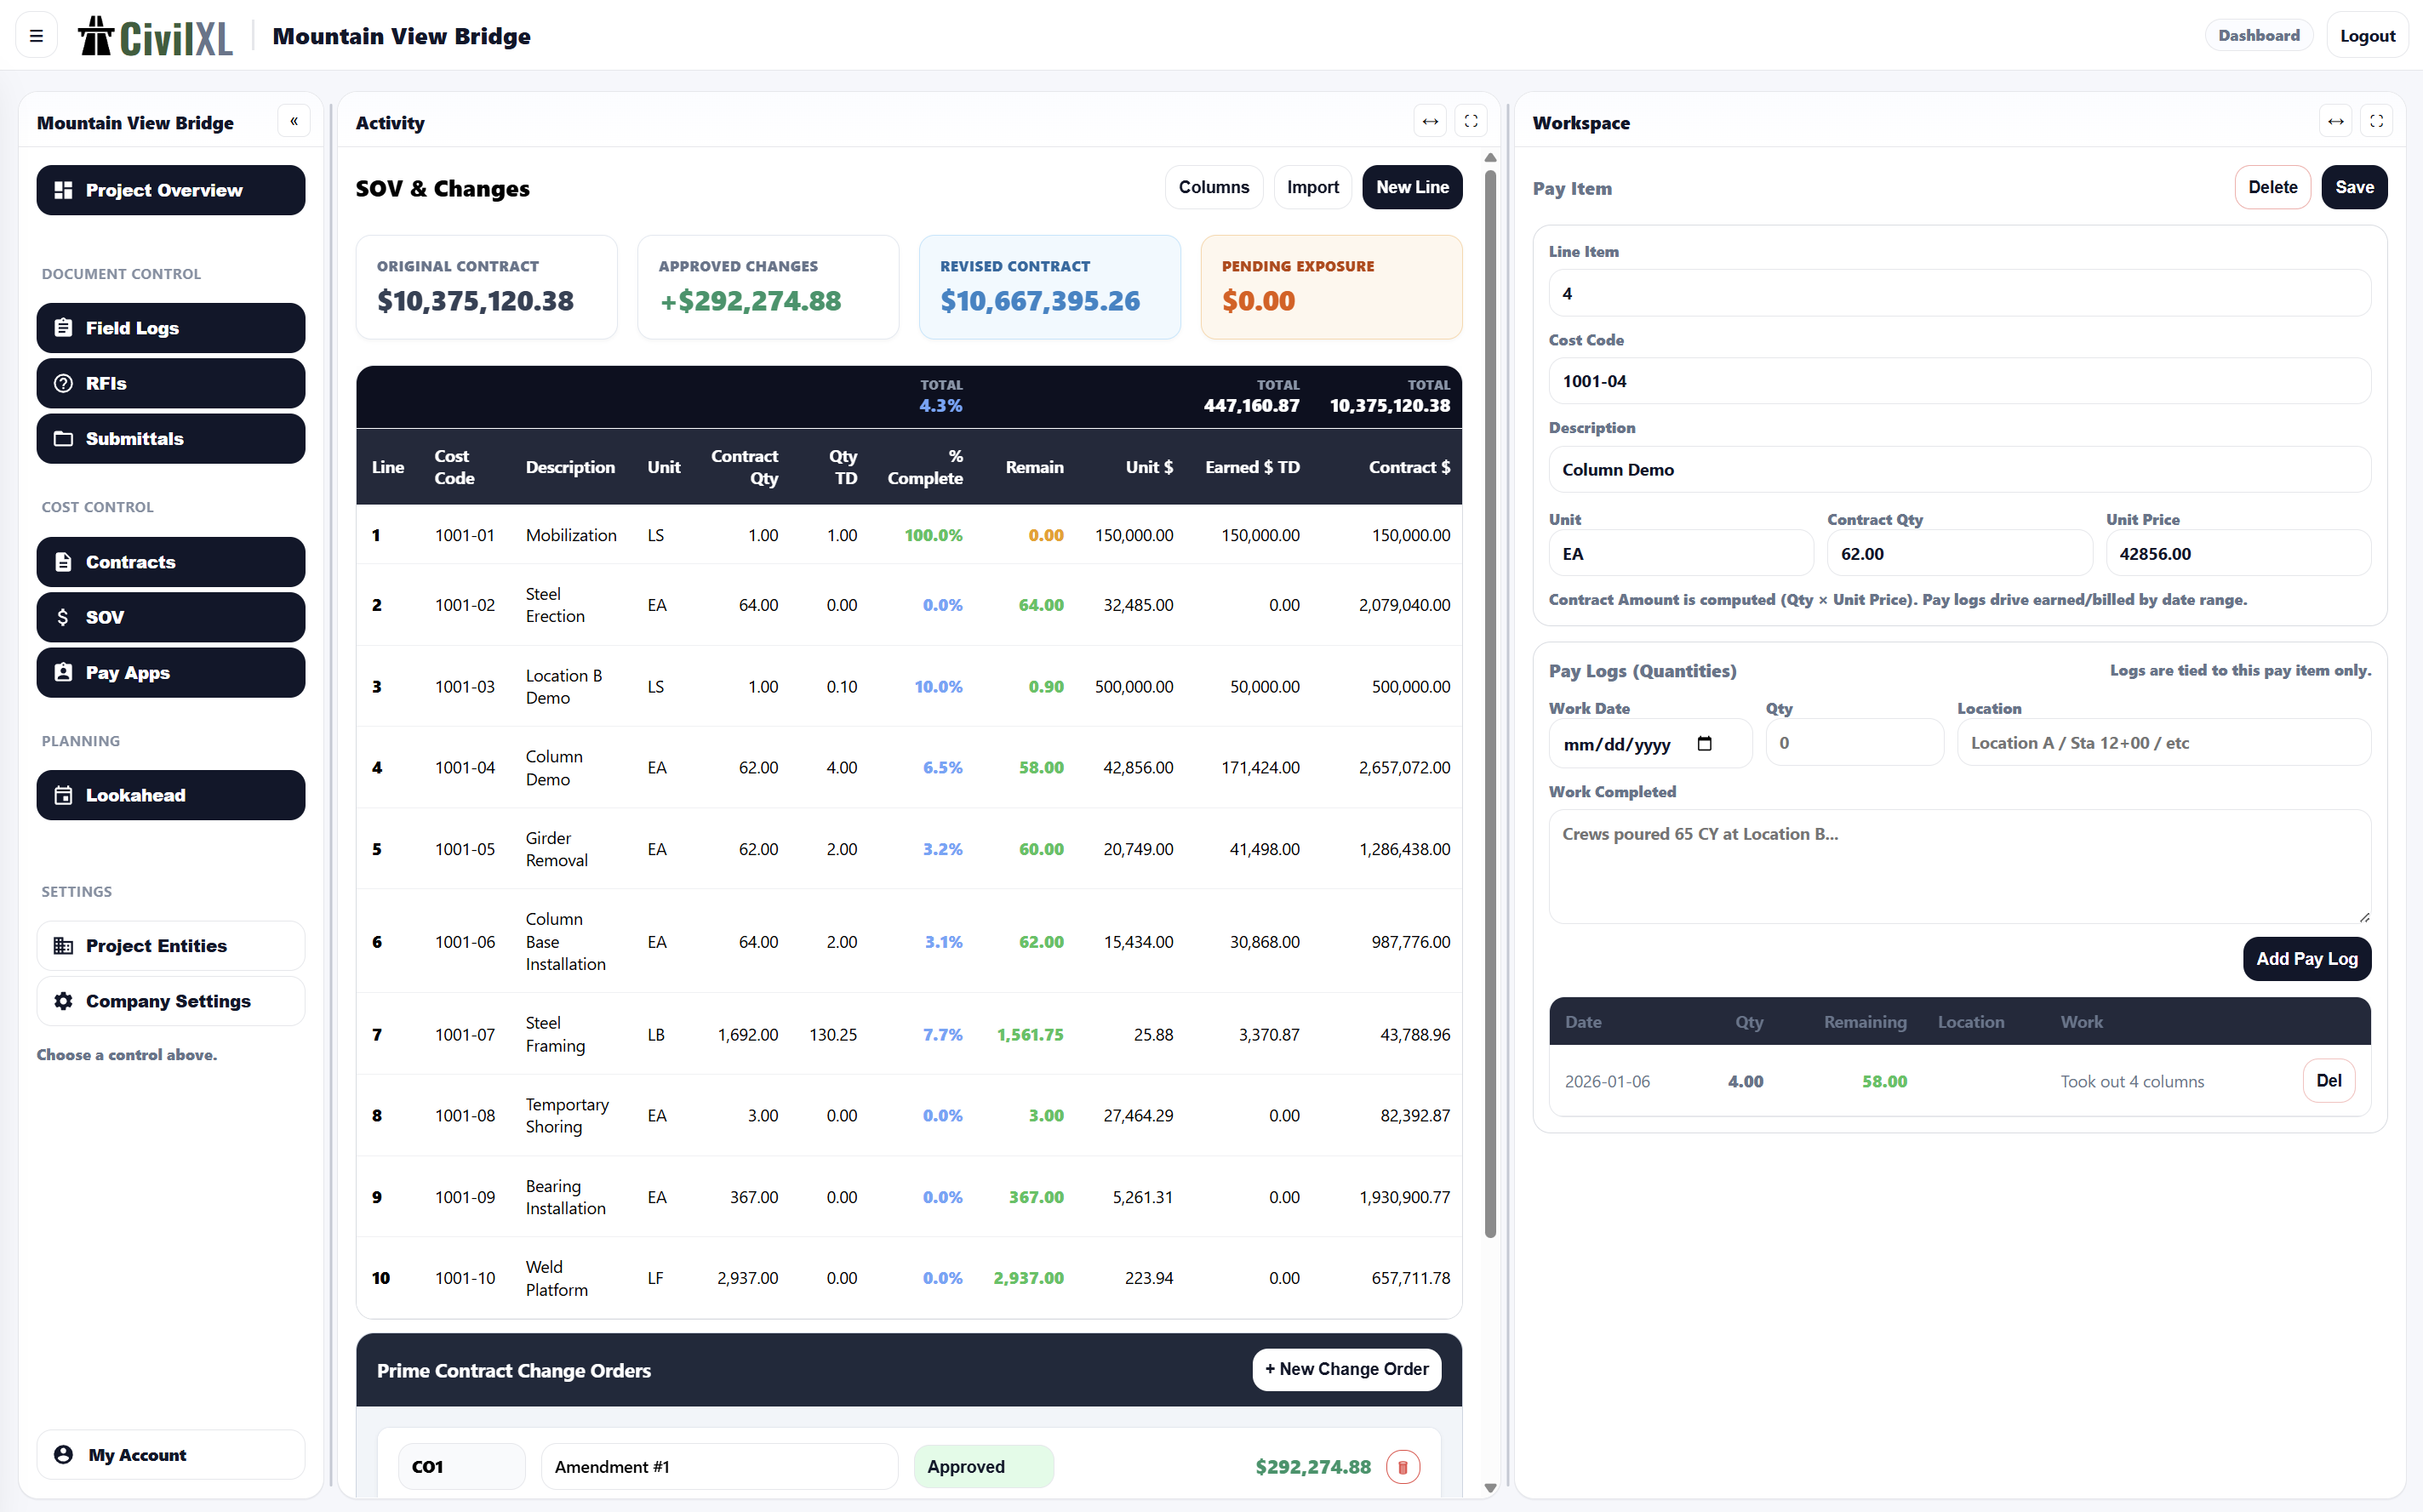Viewport: 2423px width, 1512px height.
Task: Click the Unit Price input field
Action: [2237, 553]
